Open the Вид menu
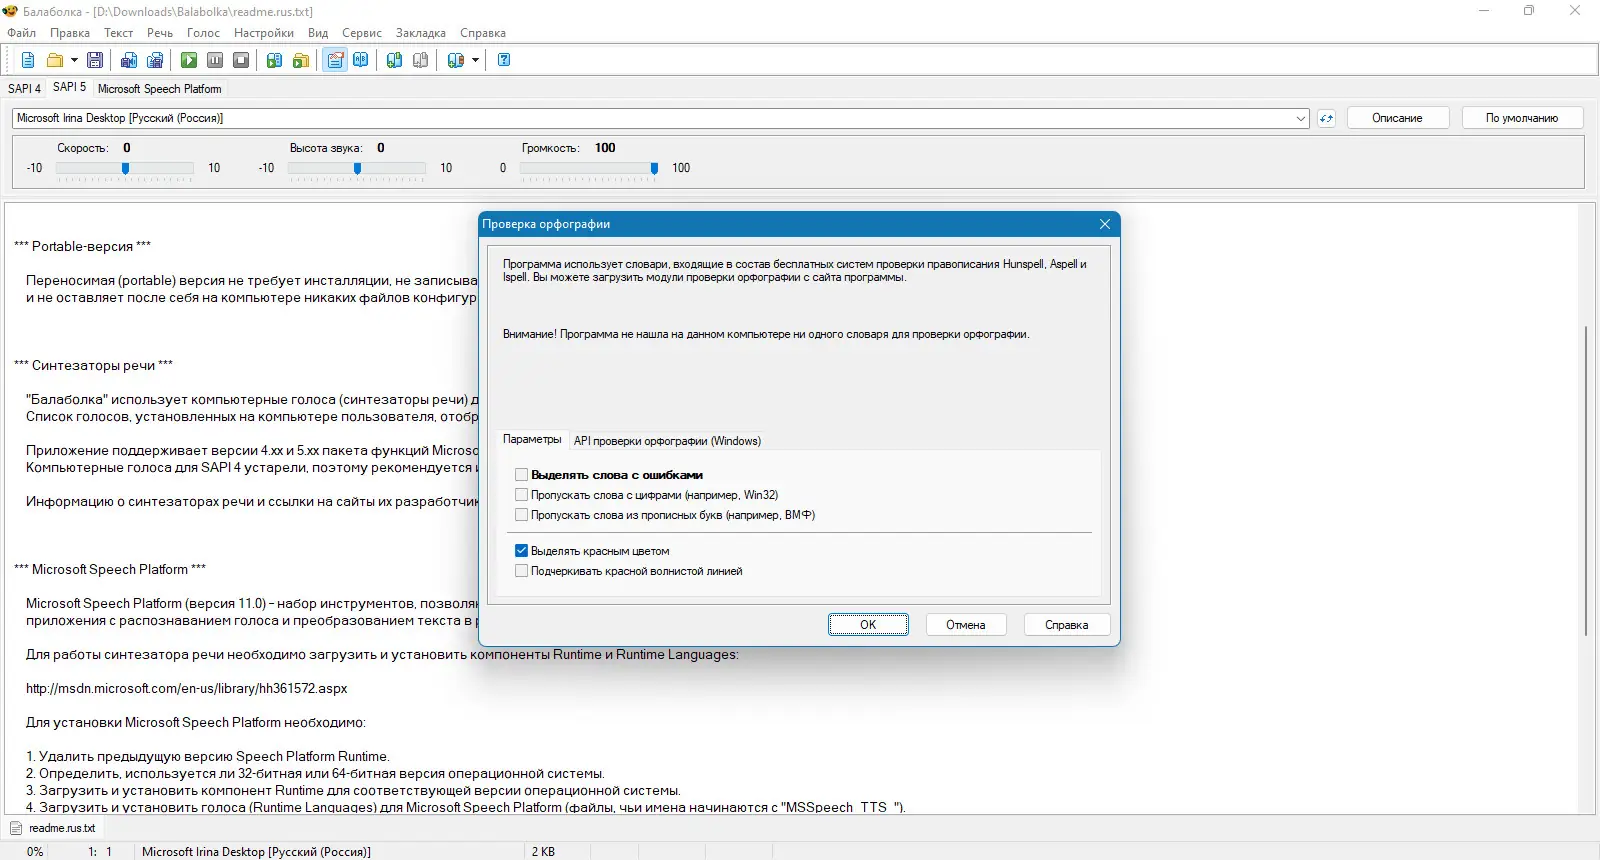Viewport: 1600px width, 860px height. click(318, 33)
